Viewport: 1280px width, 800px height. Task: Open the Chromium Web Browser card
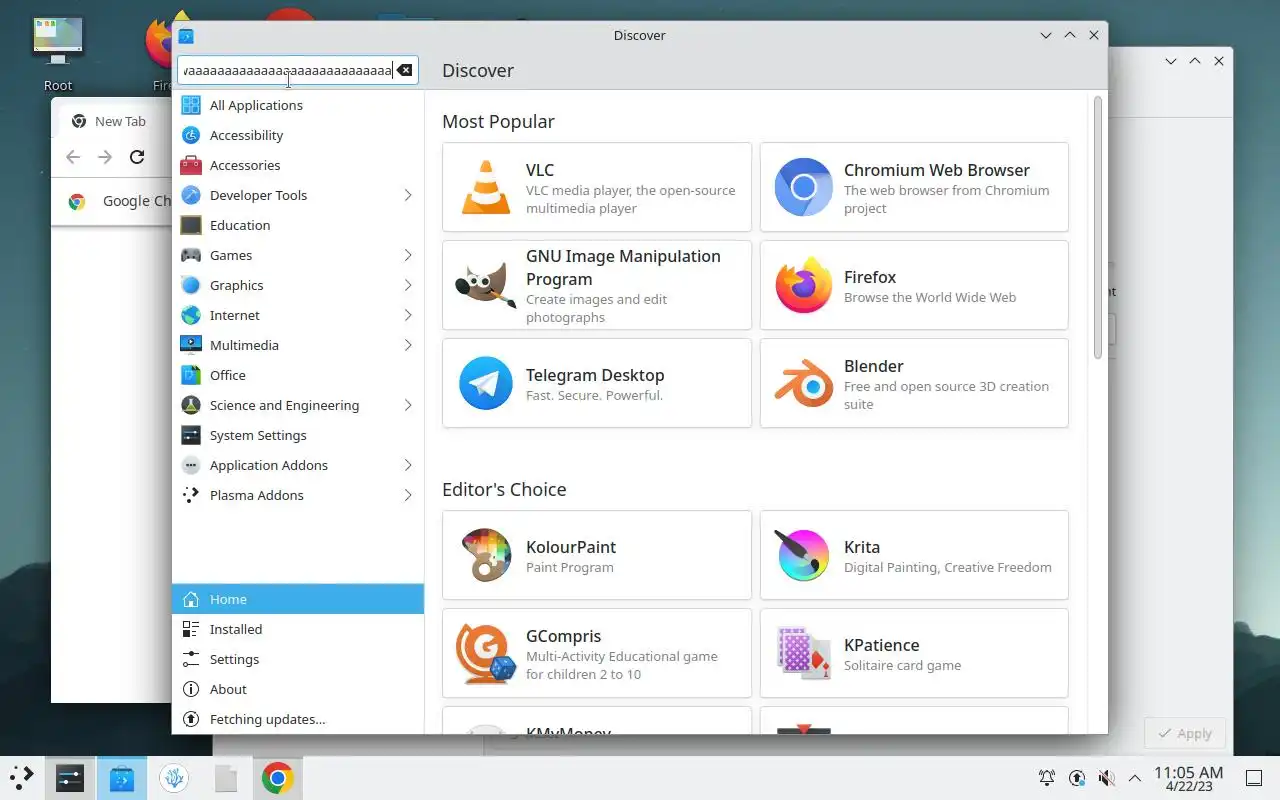click(914, 187)
